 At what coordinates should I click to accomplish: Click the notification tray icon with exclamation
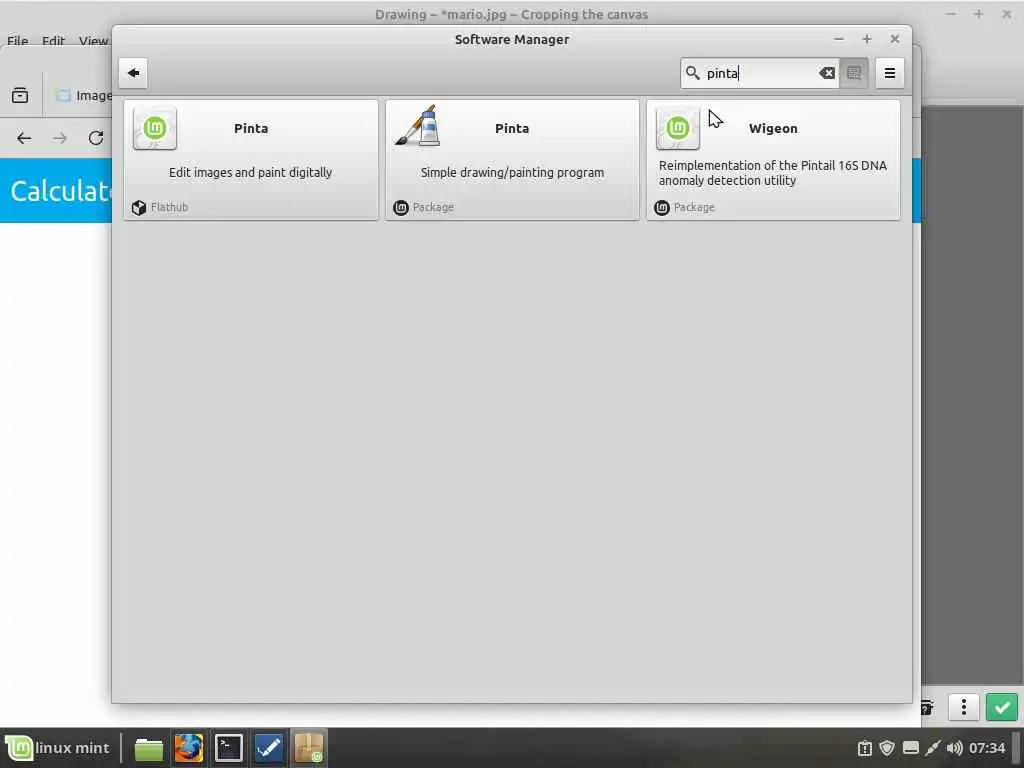[865, 748]
